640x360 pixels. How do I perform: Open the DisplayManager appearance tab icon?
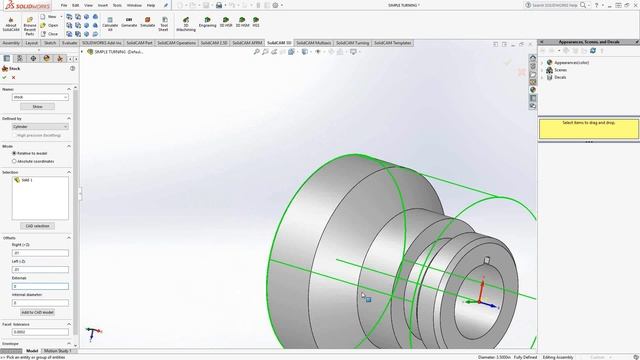point(47,58)
